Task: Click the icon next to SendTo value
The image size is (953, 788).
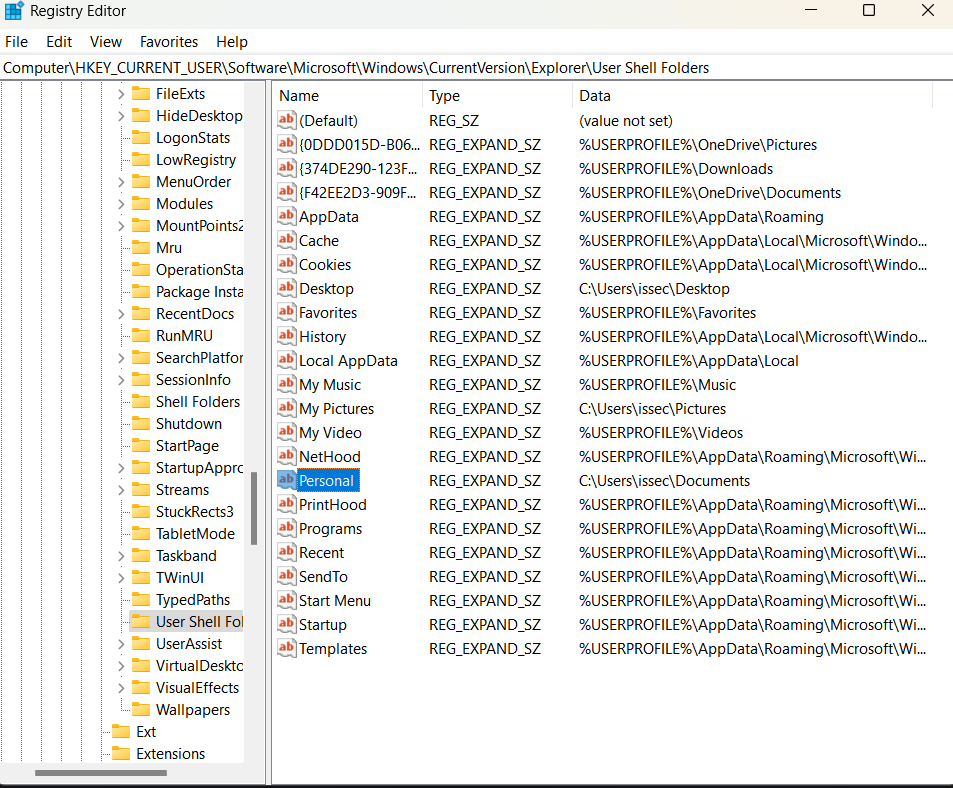Action: point(286,576)
